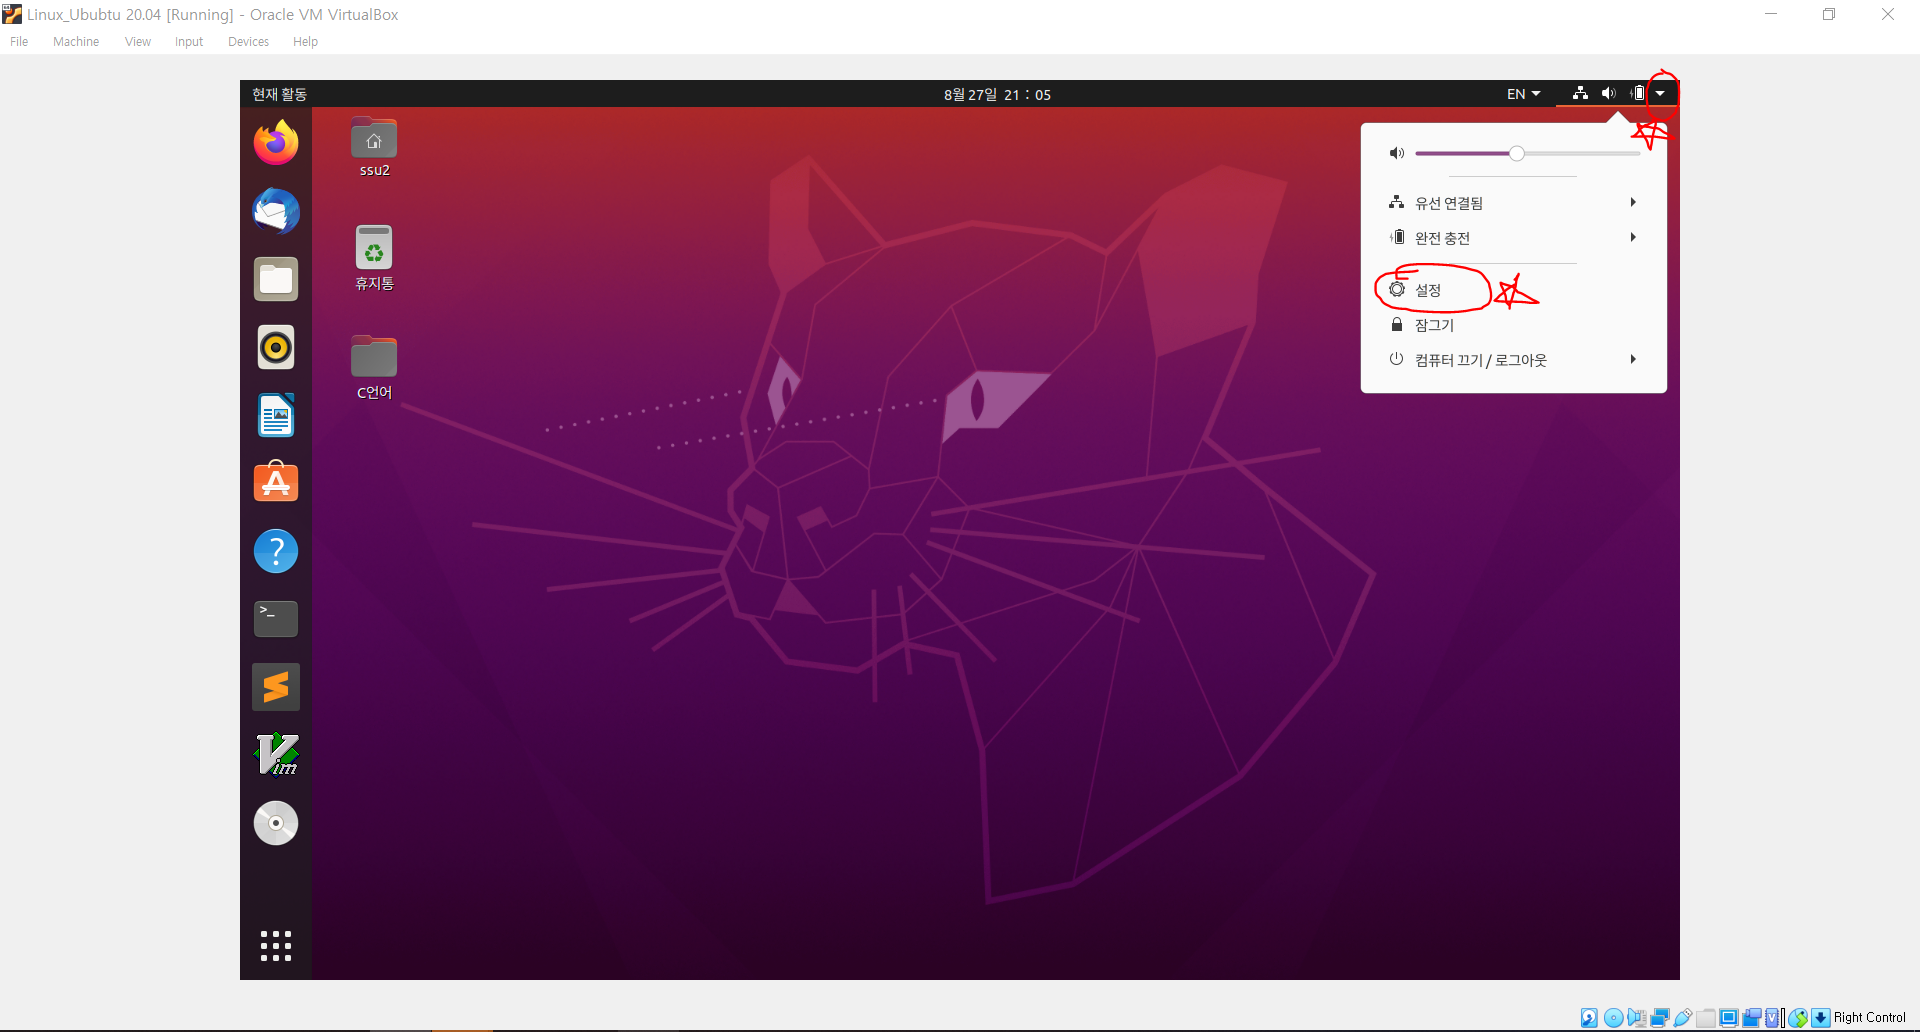Click VirtualBox optical drive status icon
The height and width of the screenshot is (1032, 1920).
pyautogui.click(x=1613, y=1018)
